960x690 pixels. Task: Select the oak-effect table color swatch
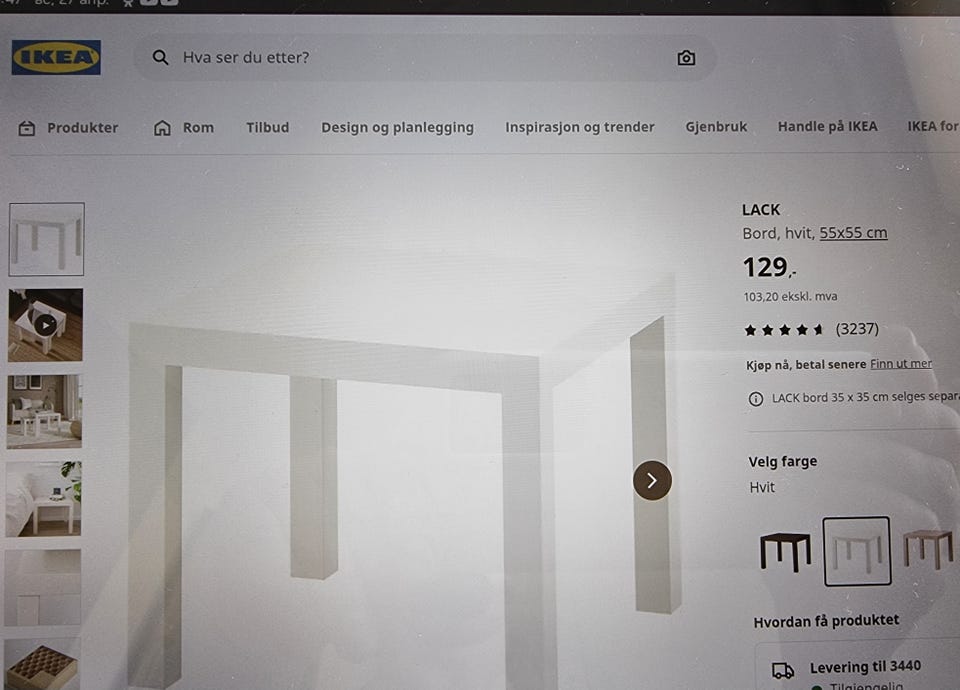(x=928, y=549)
